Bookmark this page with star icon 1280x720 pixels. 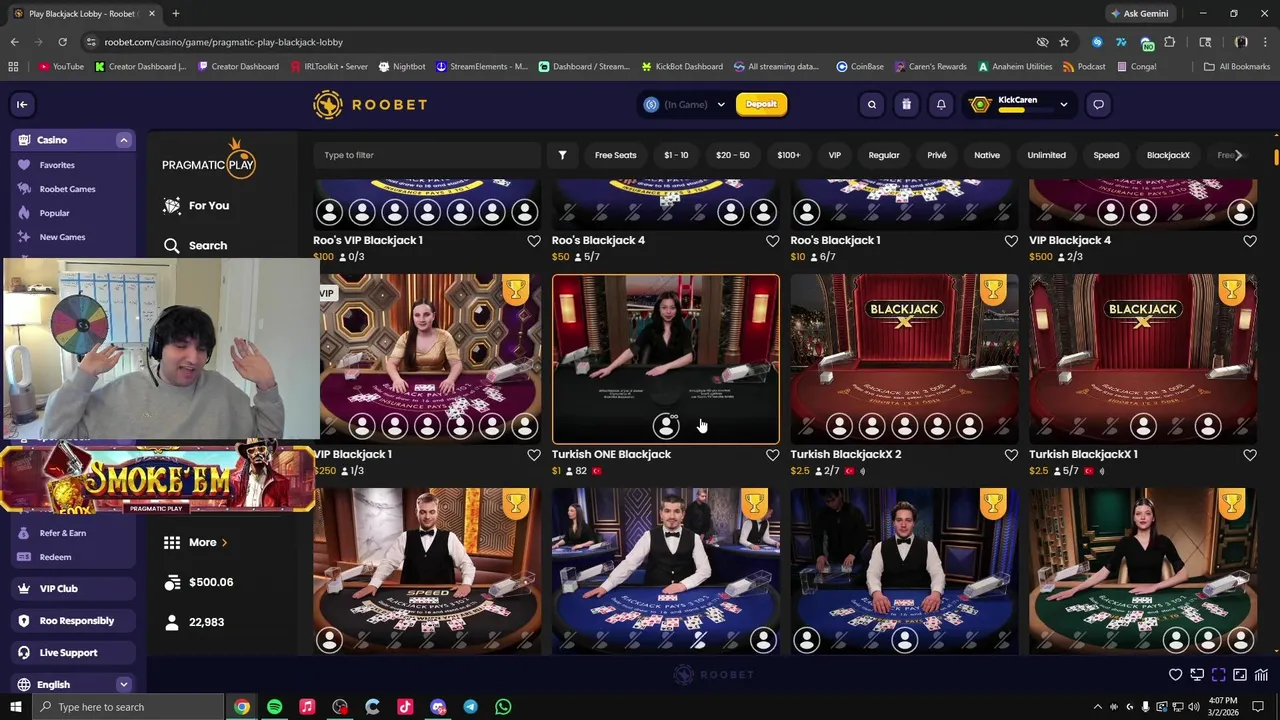click(x=1064, y=42)
